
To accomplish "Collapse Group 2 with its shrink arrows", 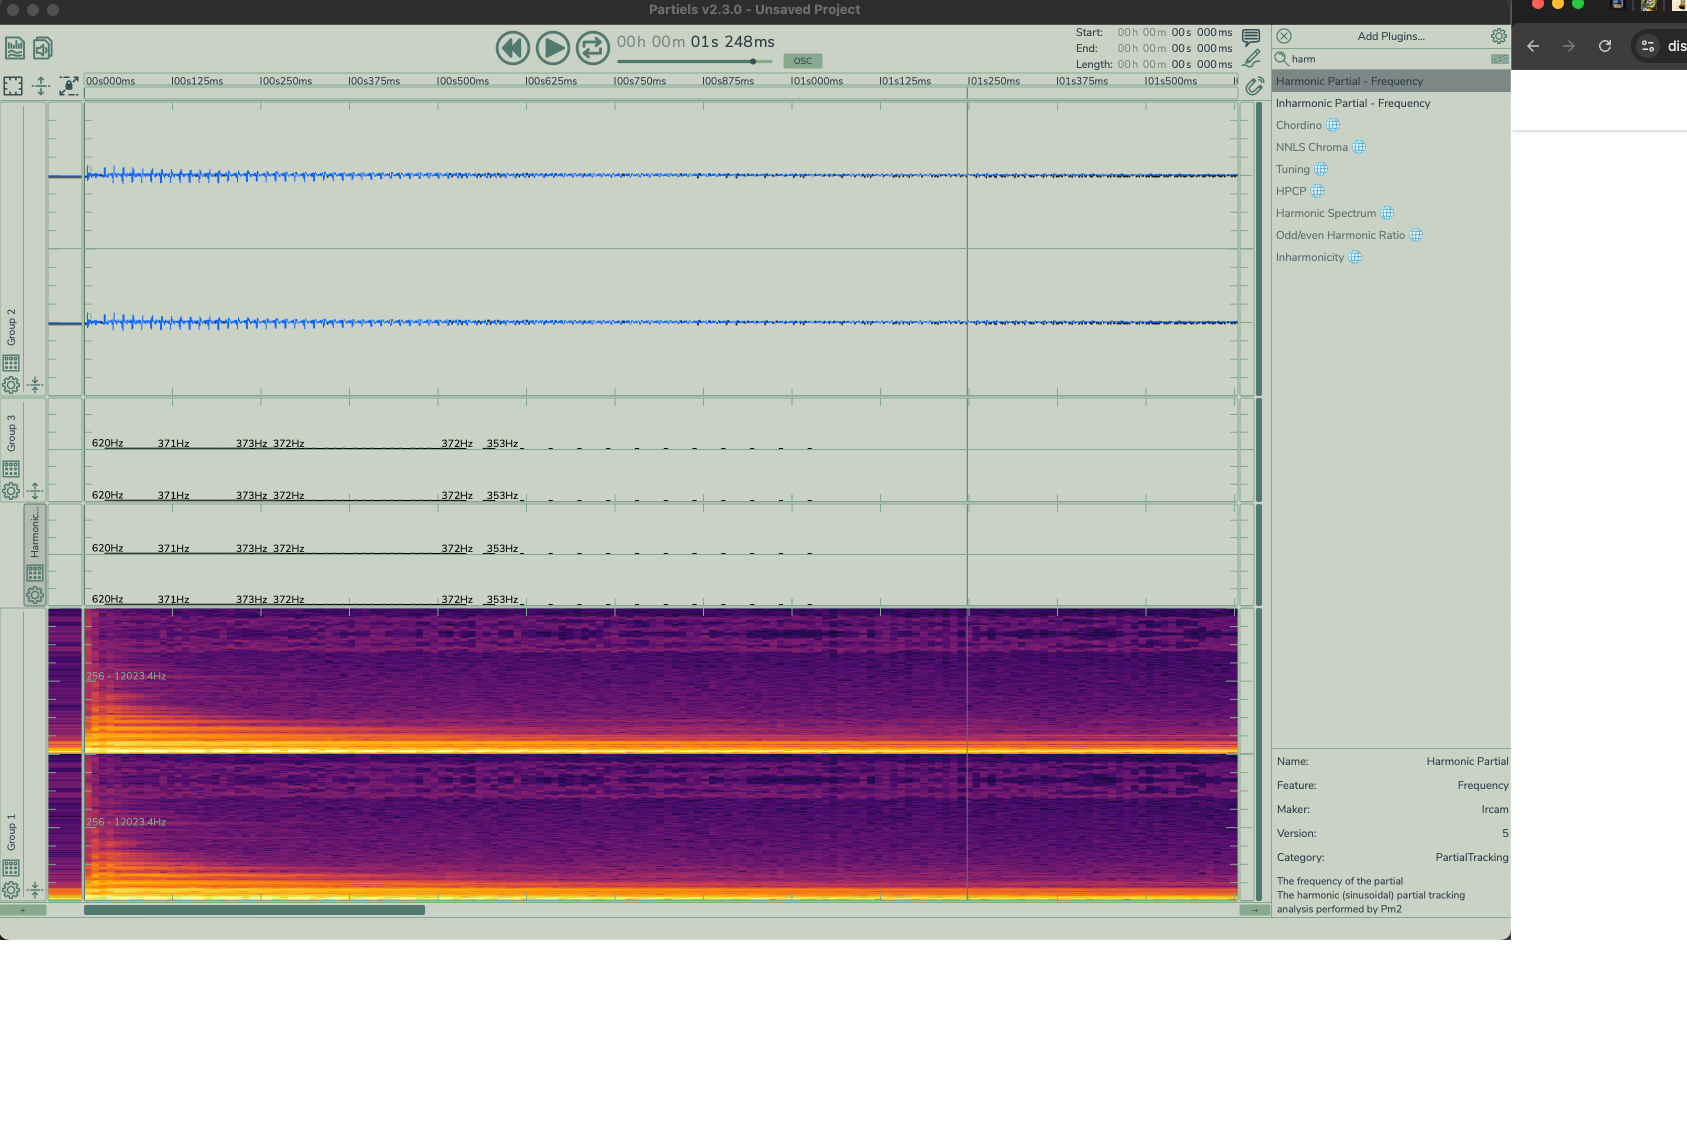I will pyautogui.click(x=35, y=385).
